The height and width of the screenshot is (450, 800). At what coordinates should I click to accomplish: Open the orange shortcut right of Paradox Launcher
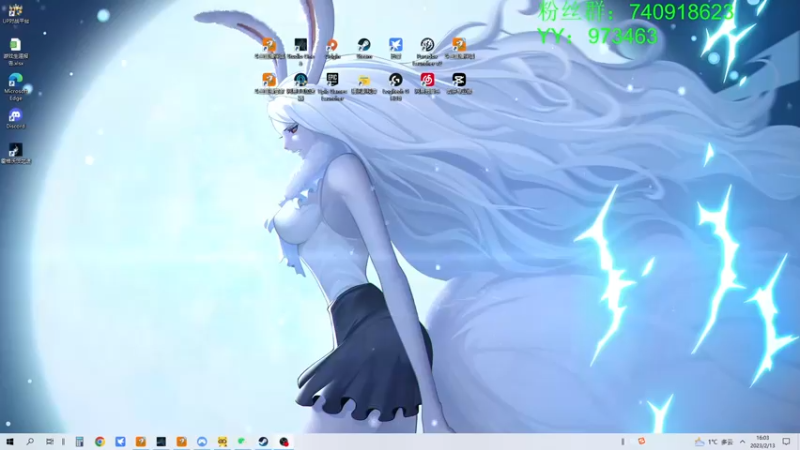459,48
